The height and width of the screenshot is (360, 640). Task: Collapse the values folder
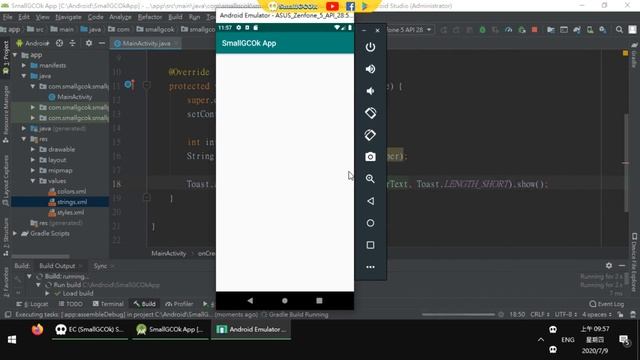tap(33, 181)
